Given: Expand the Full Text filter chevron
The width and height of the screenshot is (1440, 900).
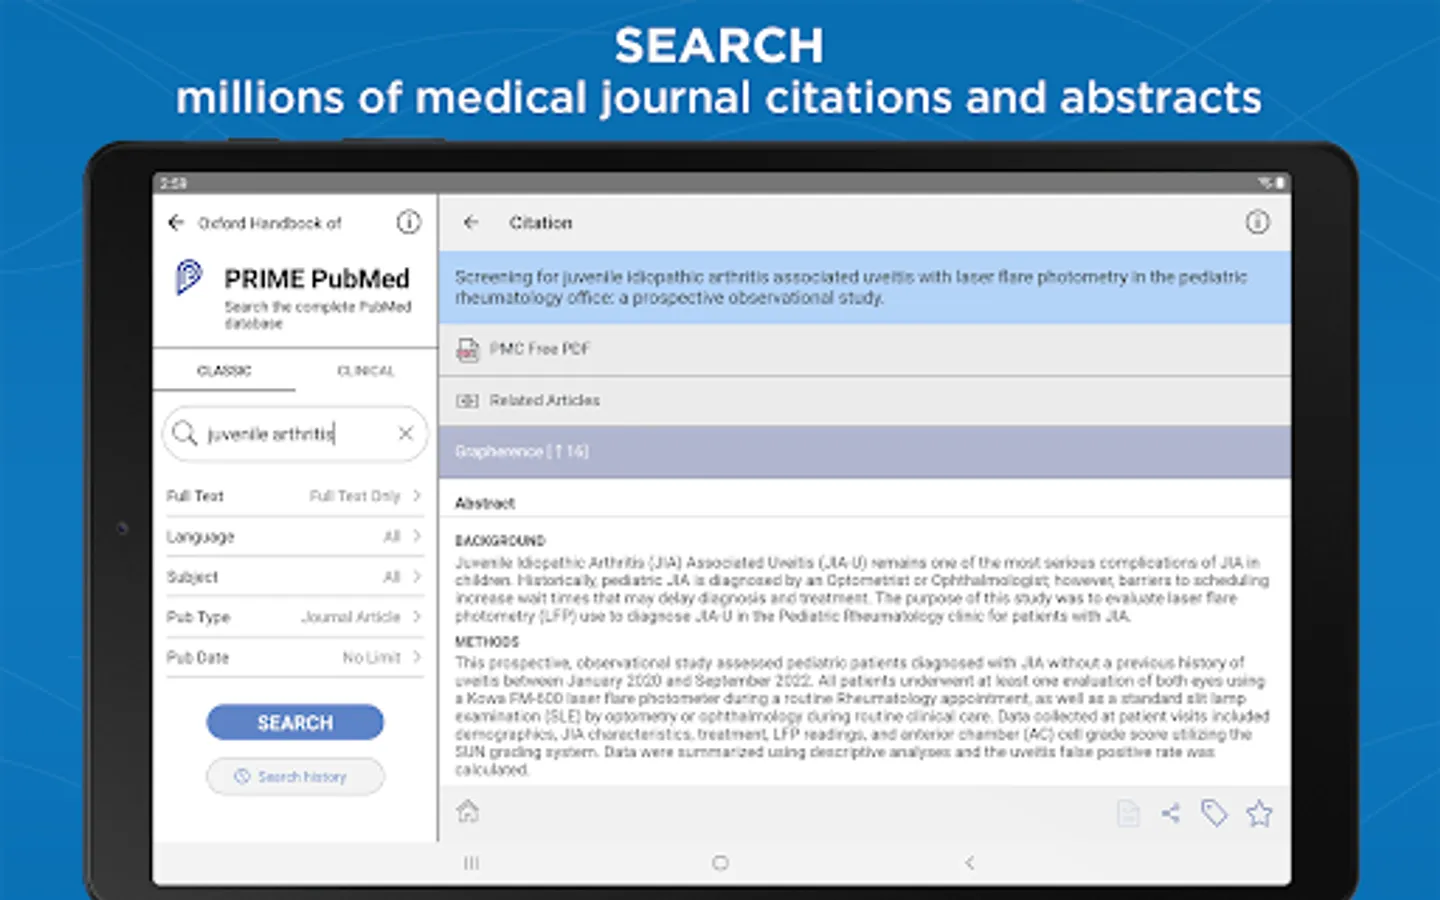Looking at the screenshot, I should click(416, 495).
